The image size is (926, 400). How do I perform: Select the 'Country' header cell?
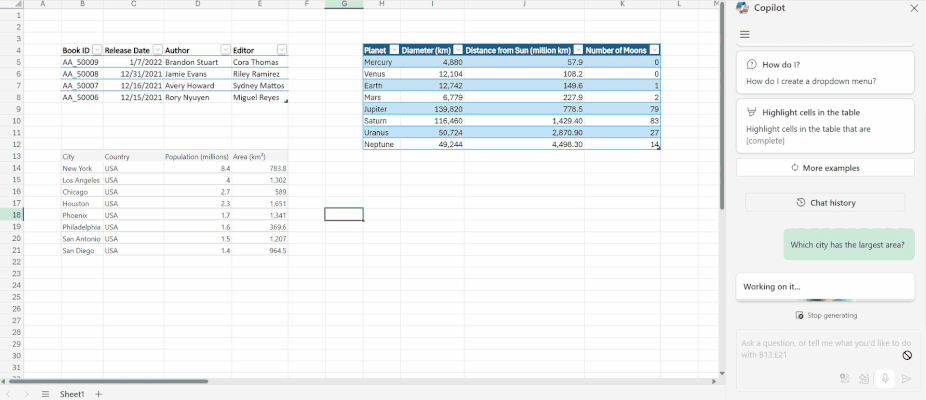[133, 157]
